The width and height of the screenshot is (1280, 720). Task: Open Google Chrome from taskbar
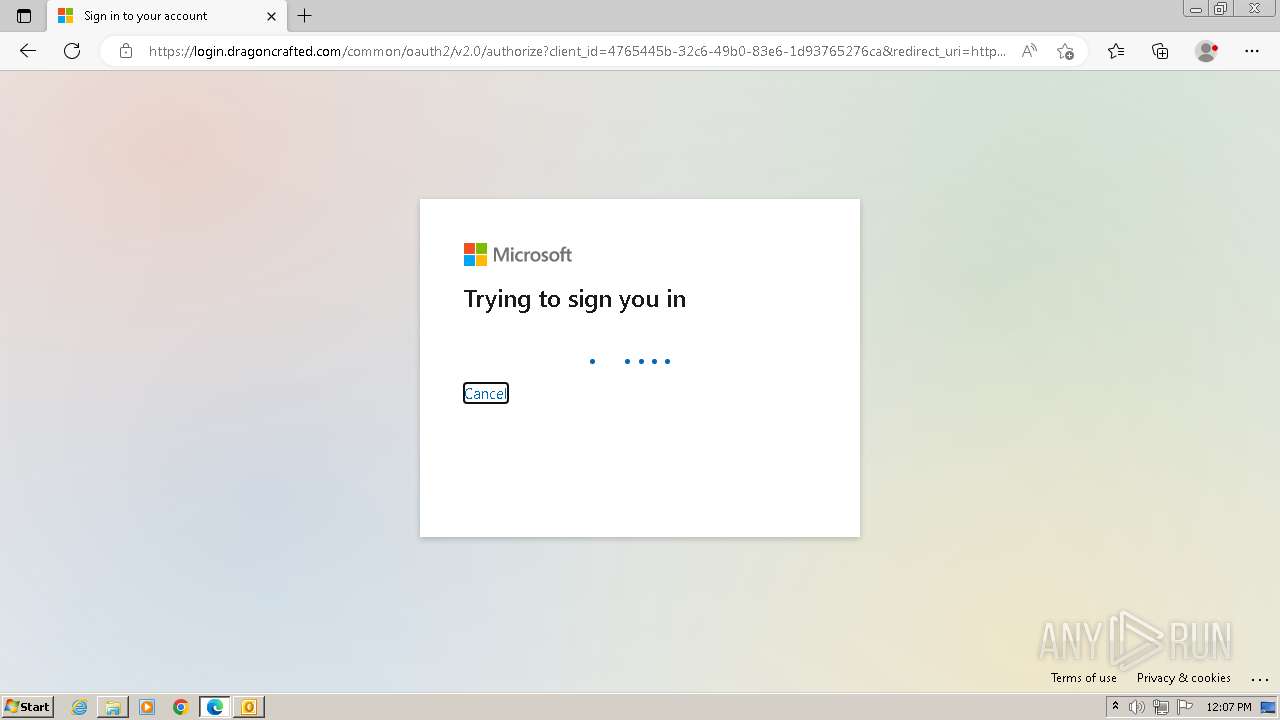[x=181, y=707]
